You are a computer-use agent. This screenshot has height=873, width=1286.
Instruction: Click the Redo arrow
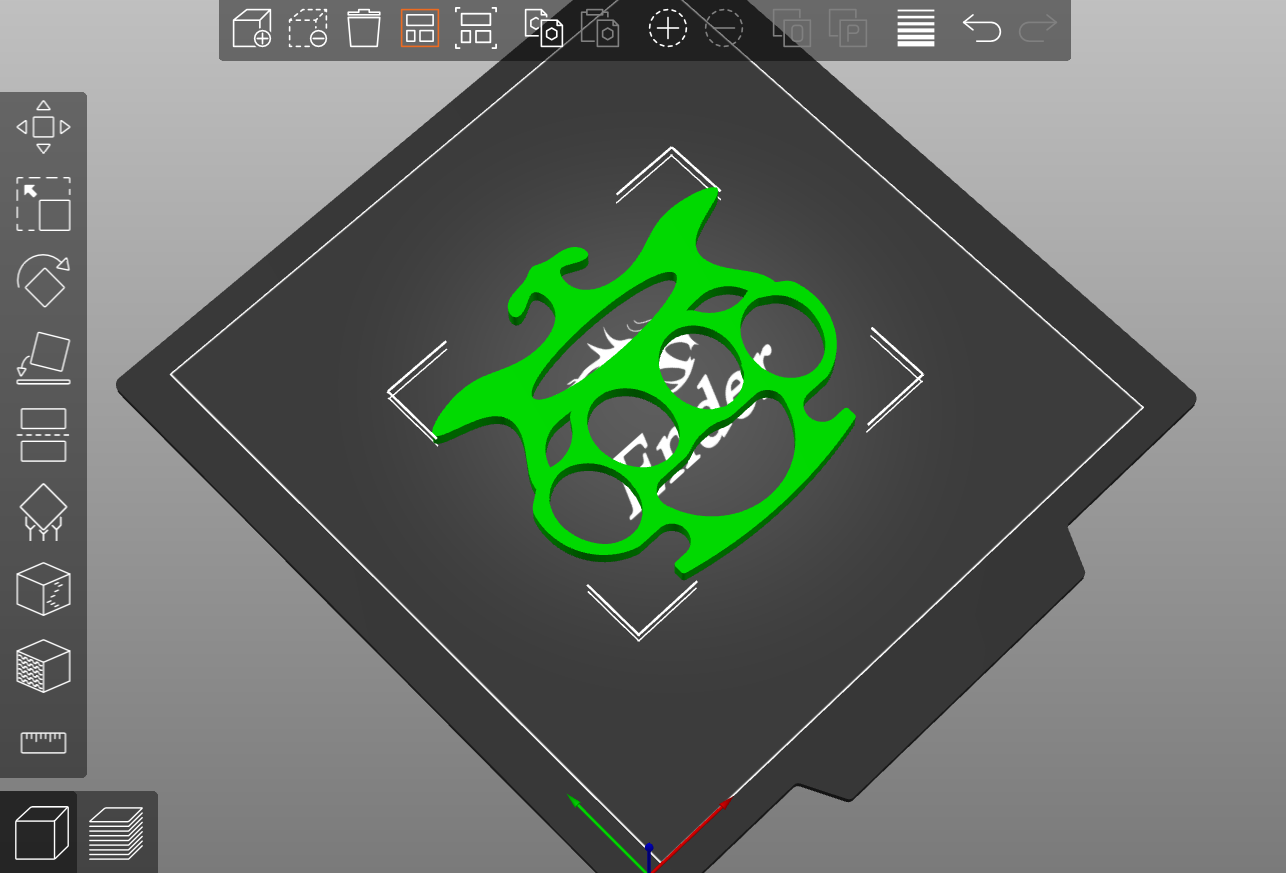[1038, 28]
